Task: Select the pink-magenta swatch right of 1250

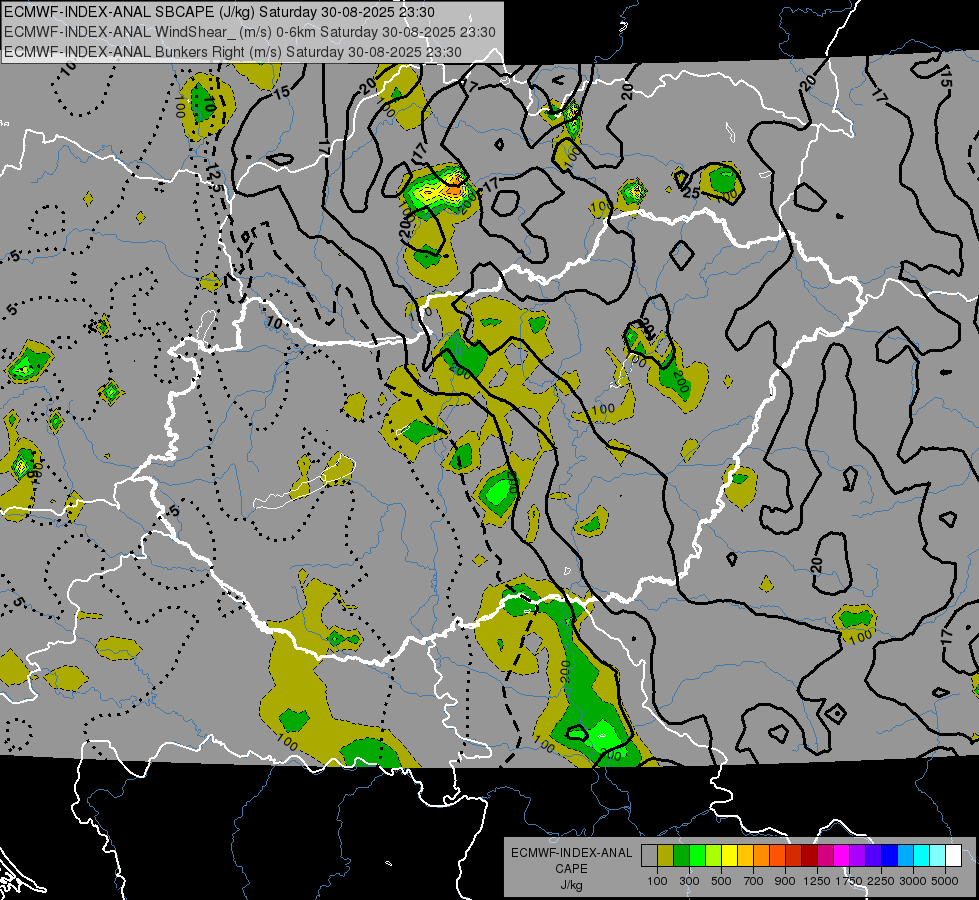Action: [x=825, y=856]
